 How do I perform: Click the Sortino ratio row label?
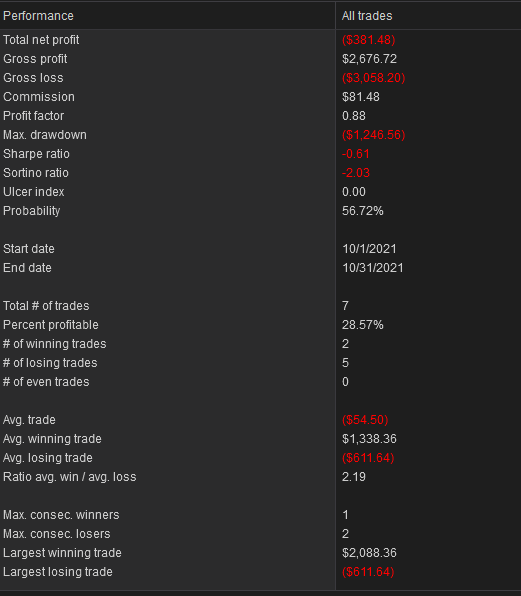[x=36, y=173]
